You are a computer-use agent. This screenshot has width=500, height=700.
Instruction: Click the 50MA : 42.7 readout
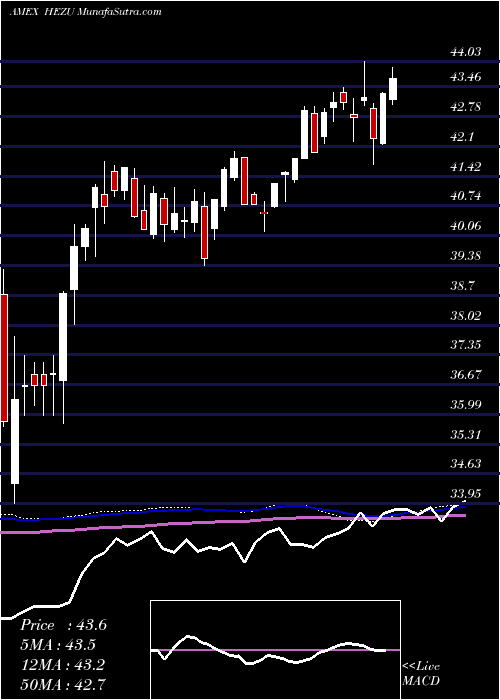pyautogui.click(x=63, y=685)
